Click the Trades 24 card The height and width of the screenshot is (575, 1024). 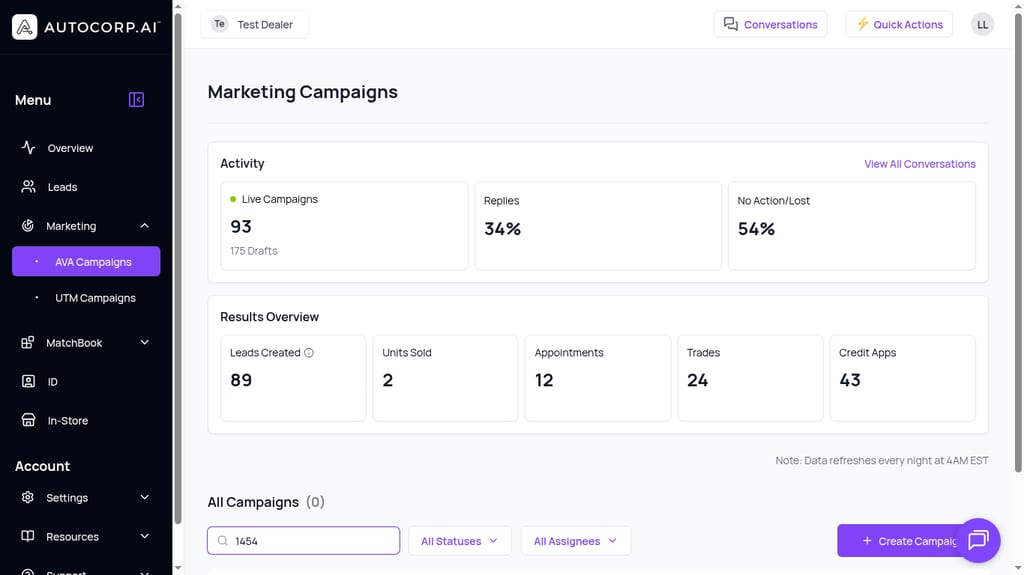[750, 378]
